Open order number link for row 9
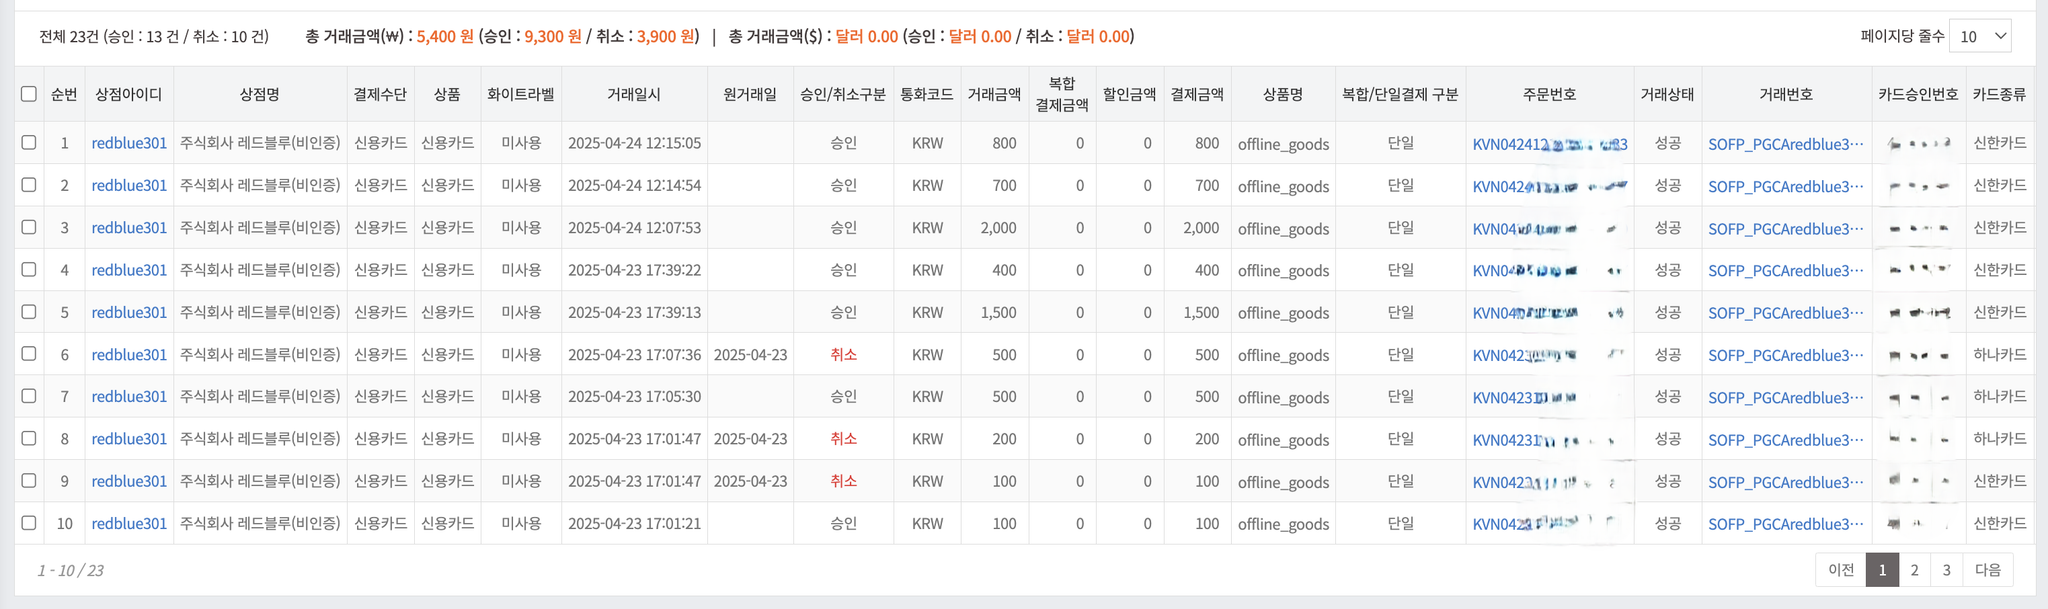 1545,482
